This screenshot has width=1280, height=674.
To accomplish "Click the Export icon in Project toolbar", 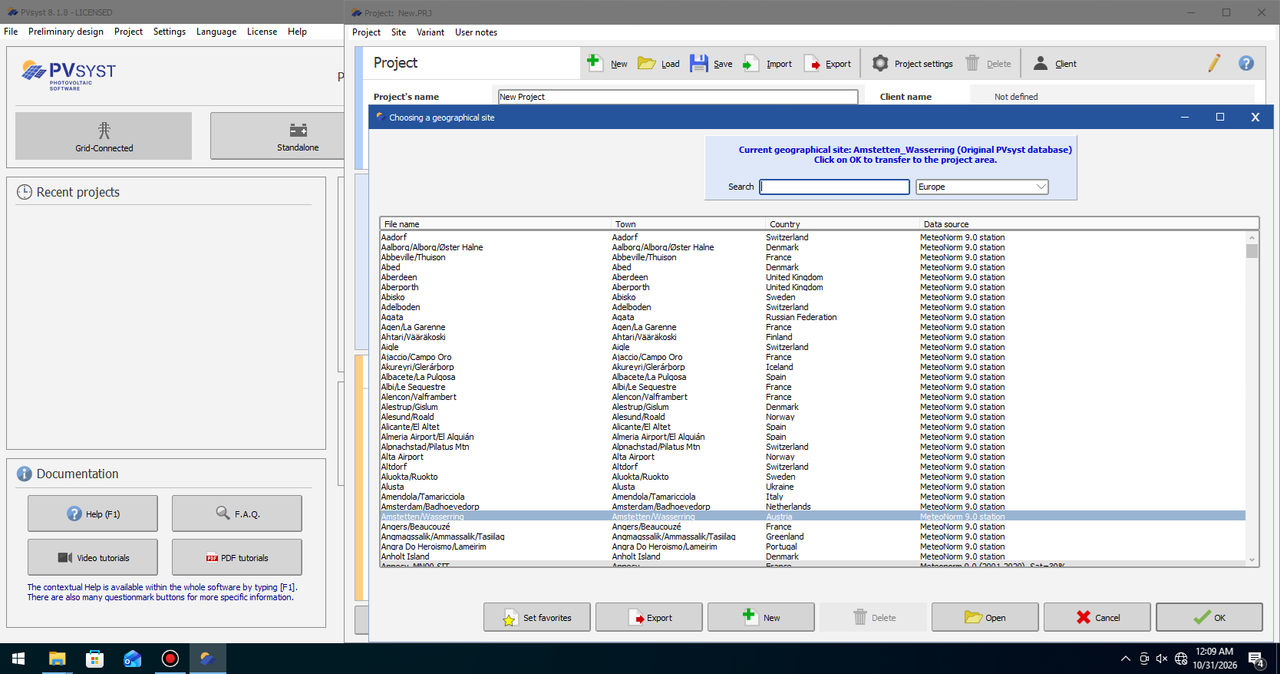I will point(811,63).
